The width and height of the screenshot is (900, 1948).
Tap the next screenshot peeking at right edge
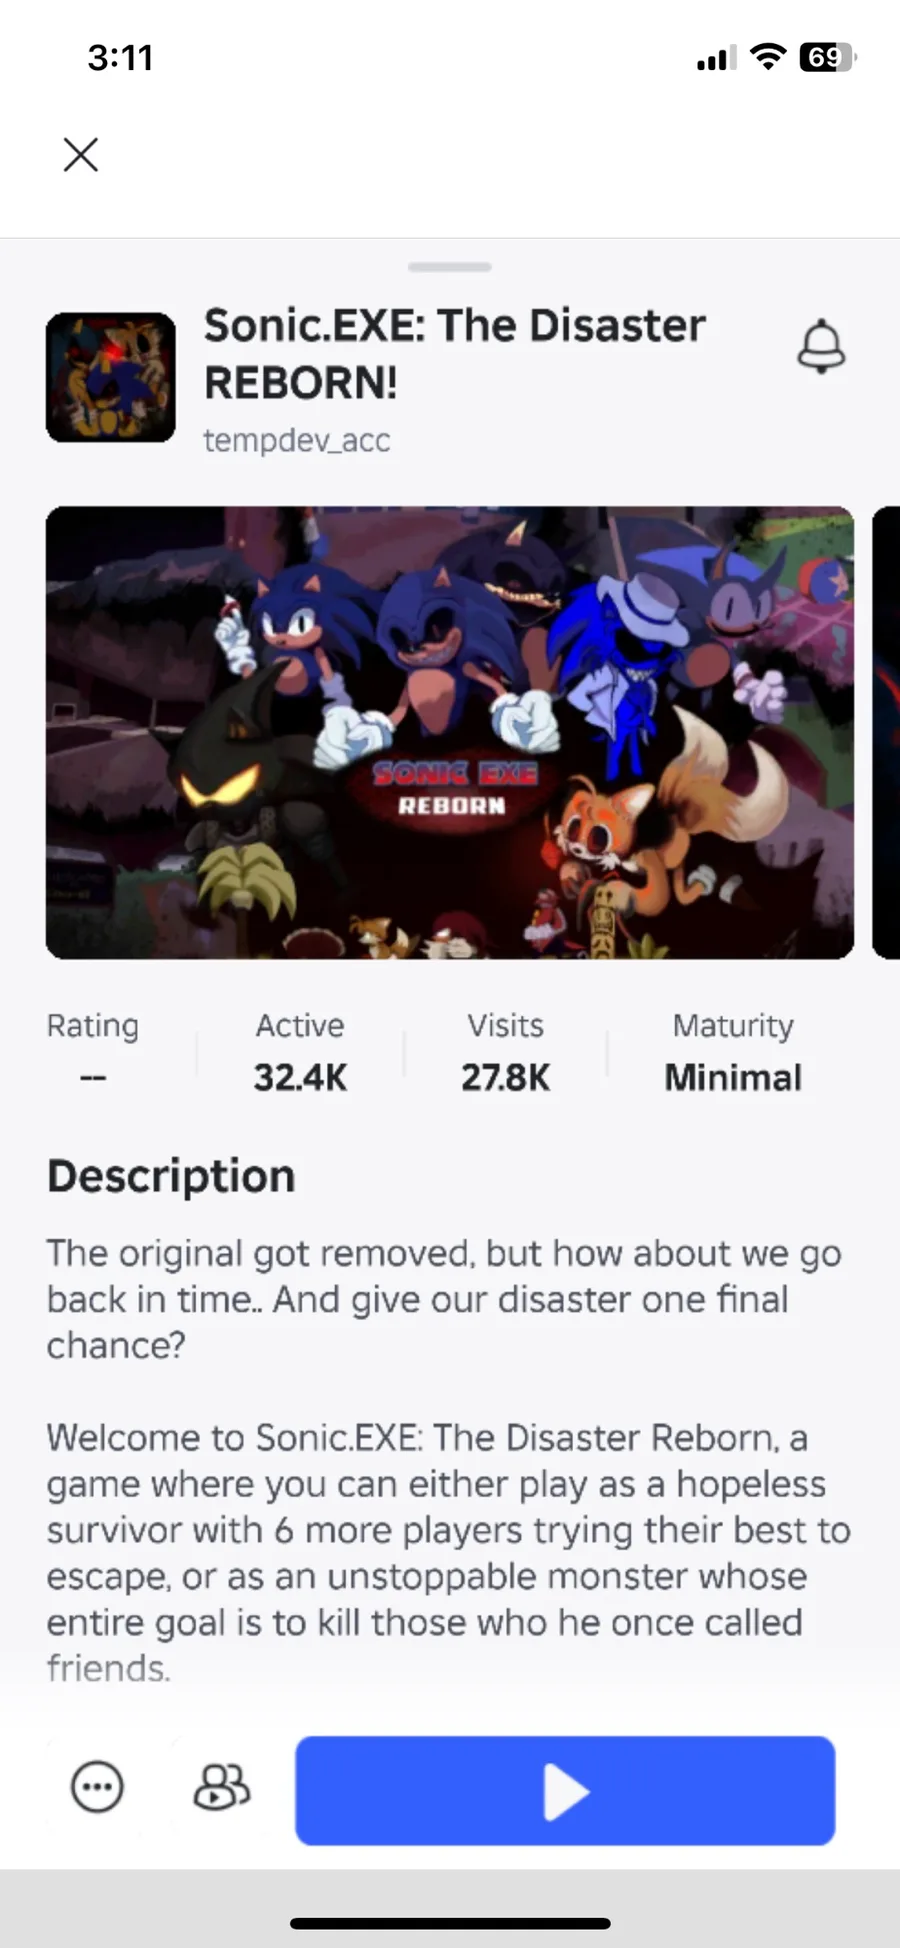pyautogui.click(x=886, y=733)
